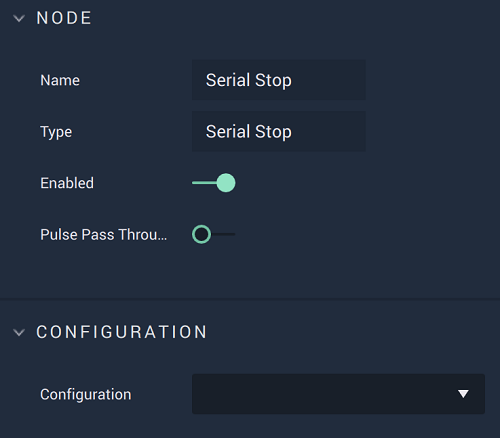Open the empty Configuration dropdown box
Screen dimensions: 500x438
coord(338,394)
